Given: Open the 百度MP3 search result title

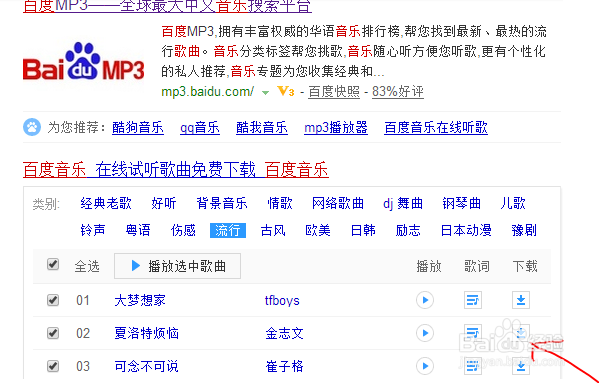Looking at the screenshot, I should tap(167, 6).
